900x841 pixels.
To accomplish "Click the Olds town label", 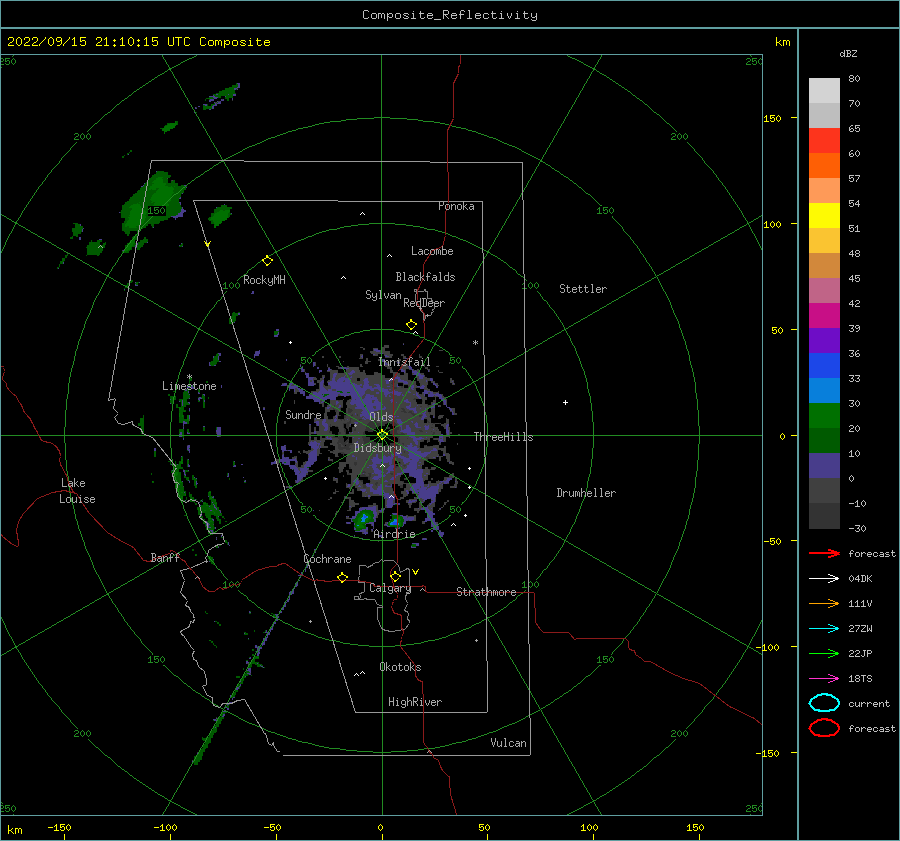I will (x=381, y=417).
